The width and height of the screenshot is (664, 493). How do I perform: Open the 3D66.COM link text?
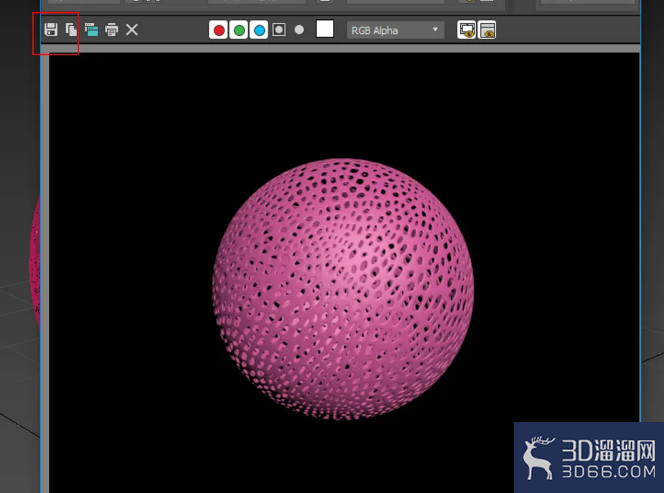609,472
